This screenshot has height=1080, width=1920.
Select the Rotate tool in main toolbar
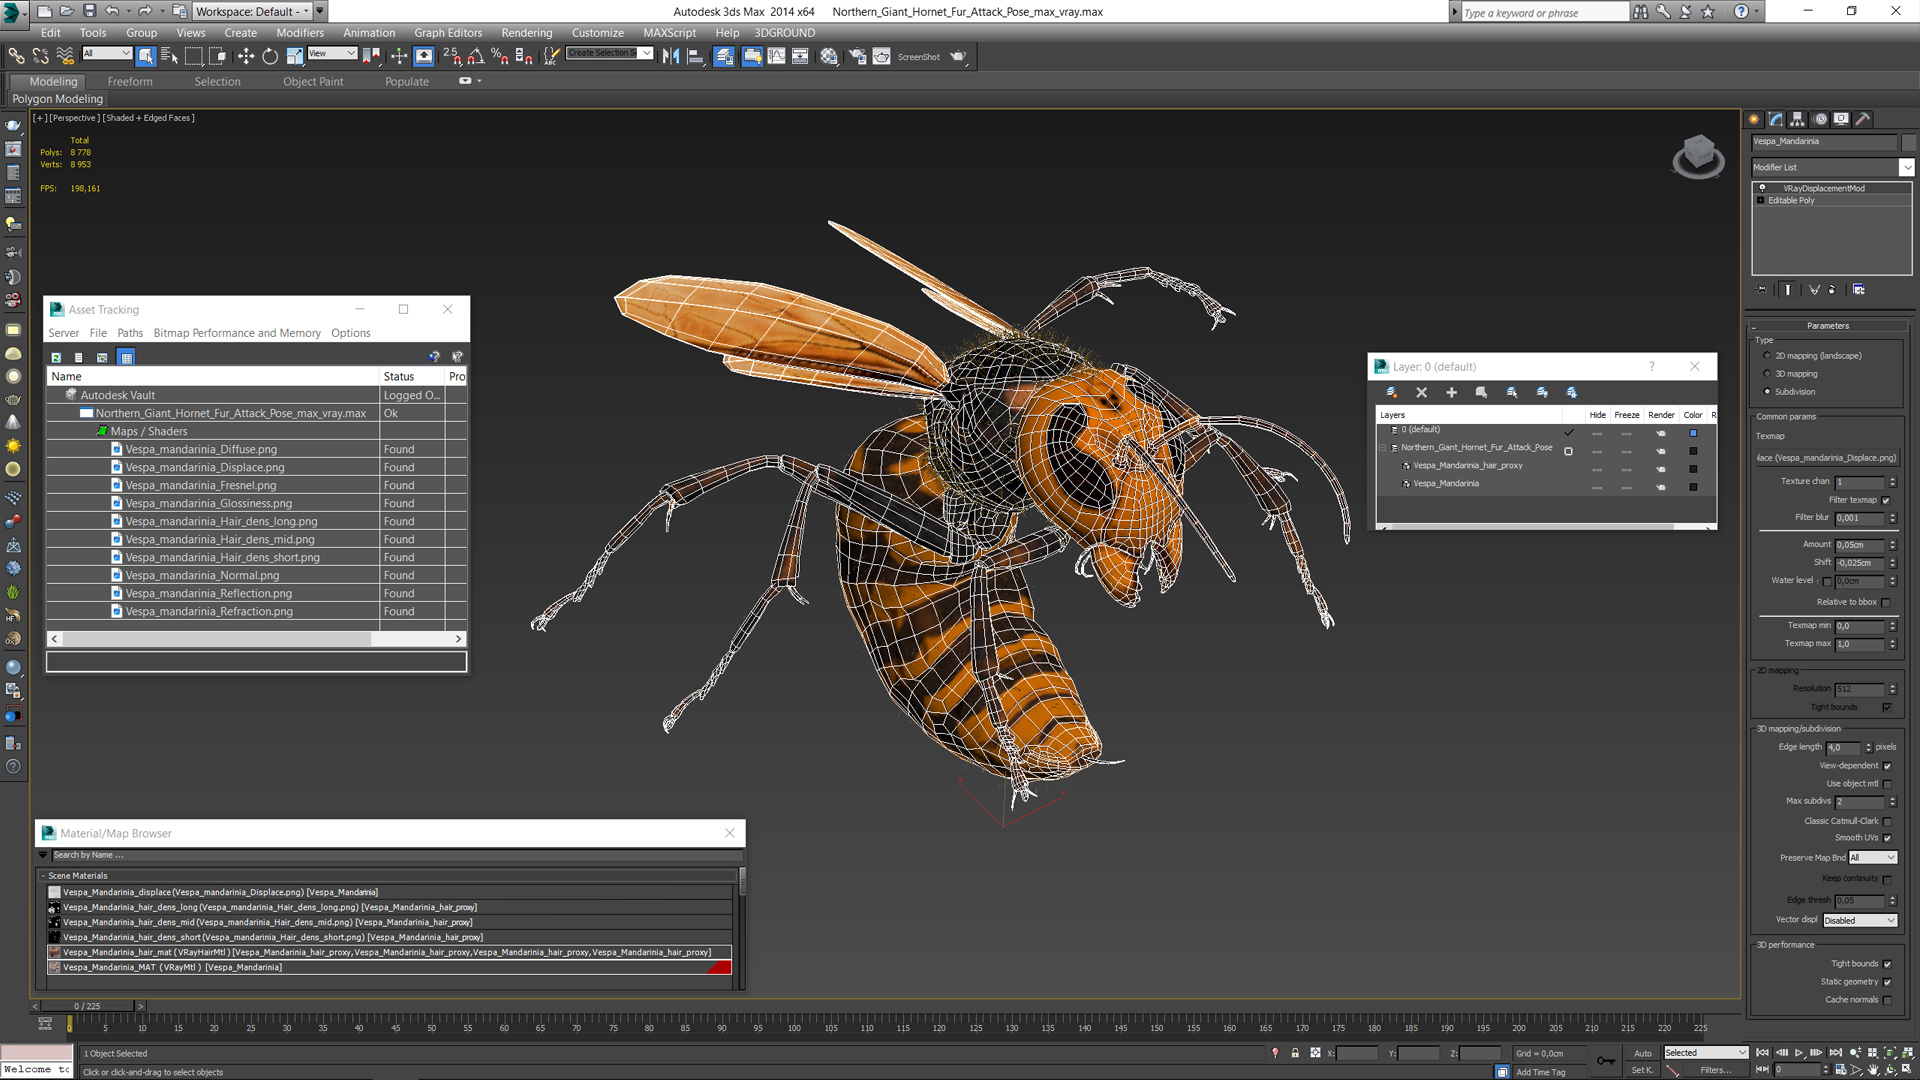click(270, 57)
